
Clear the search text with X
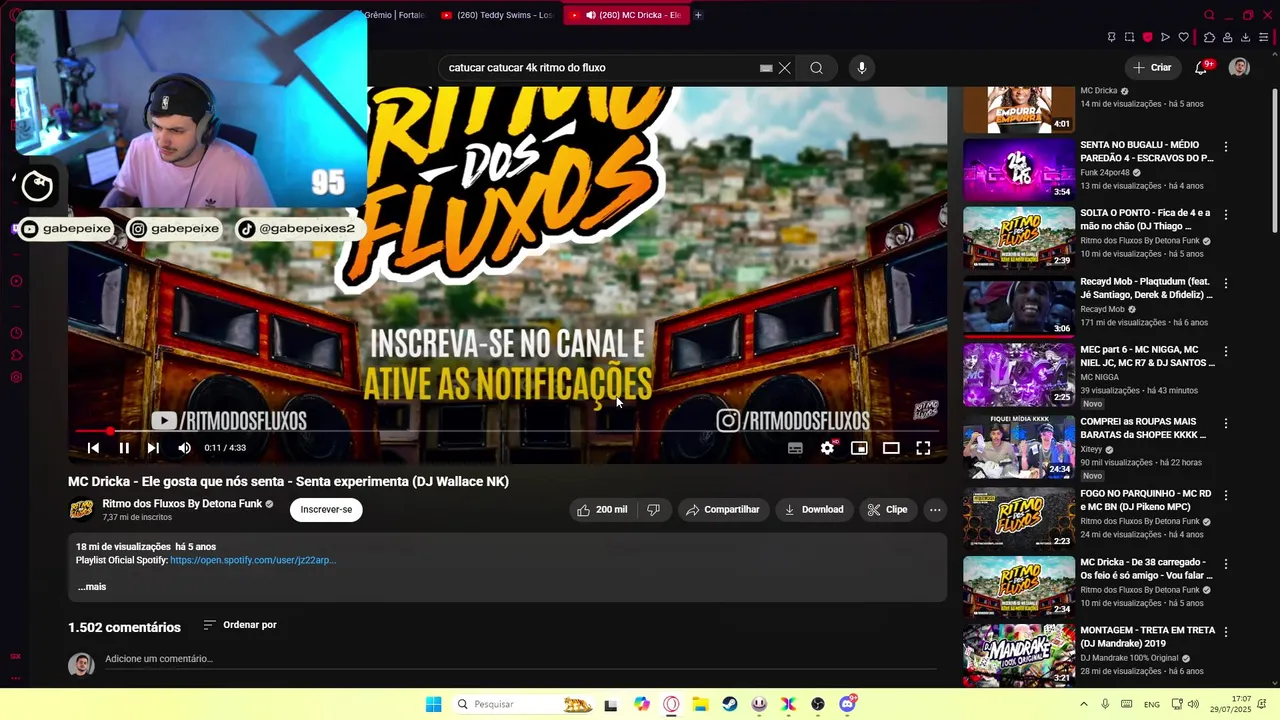pyautogui.click(x=785, y=68)
